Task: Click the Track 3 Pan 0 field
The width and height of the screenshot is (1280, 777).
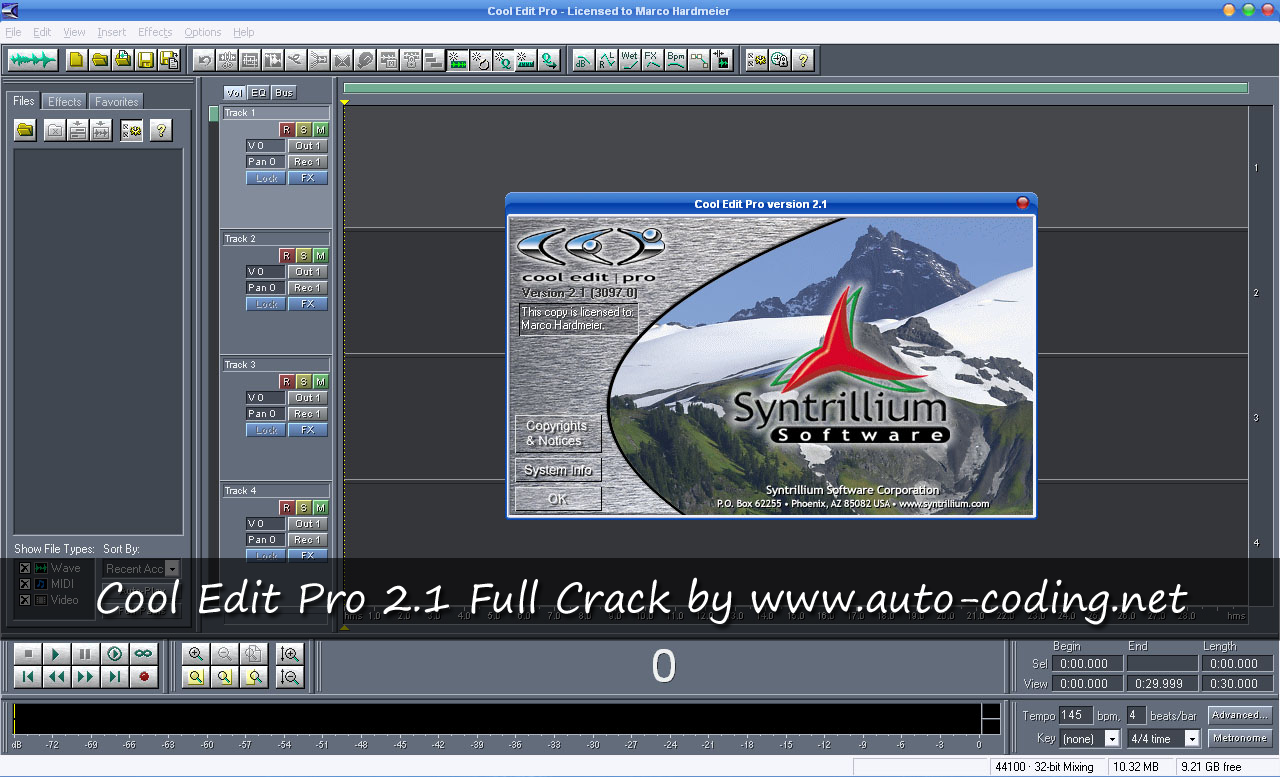Action: click(x=266, y=414)
